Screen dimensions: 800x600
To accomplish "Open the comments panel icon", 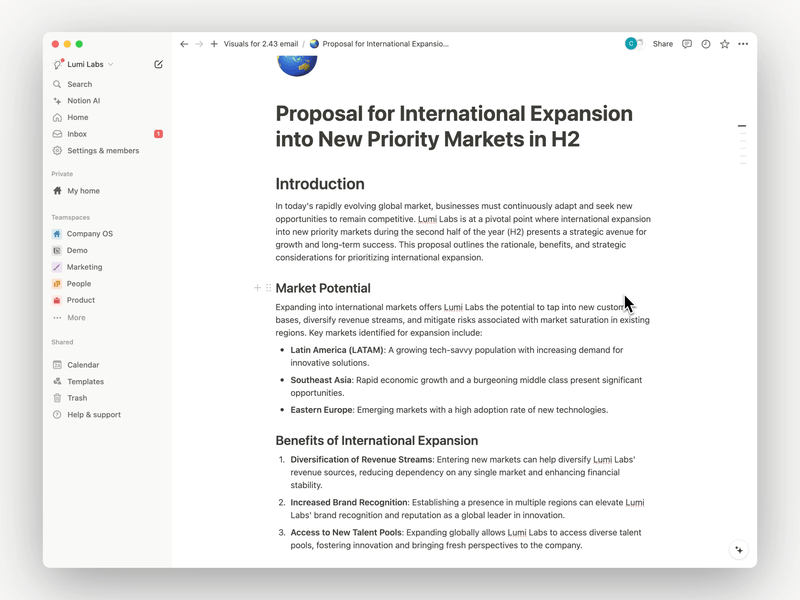I will pyautogui.click(x=687, y=44).
